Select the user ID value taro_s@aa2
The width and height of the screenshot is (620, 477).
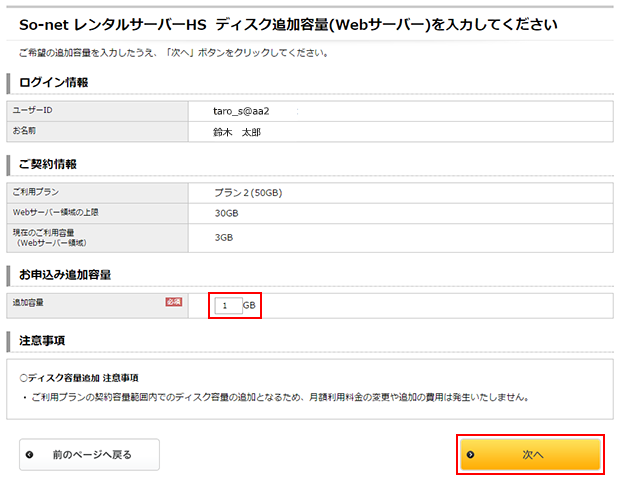[x=242, y=110]
